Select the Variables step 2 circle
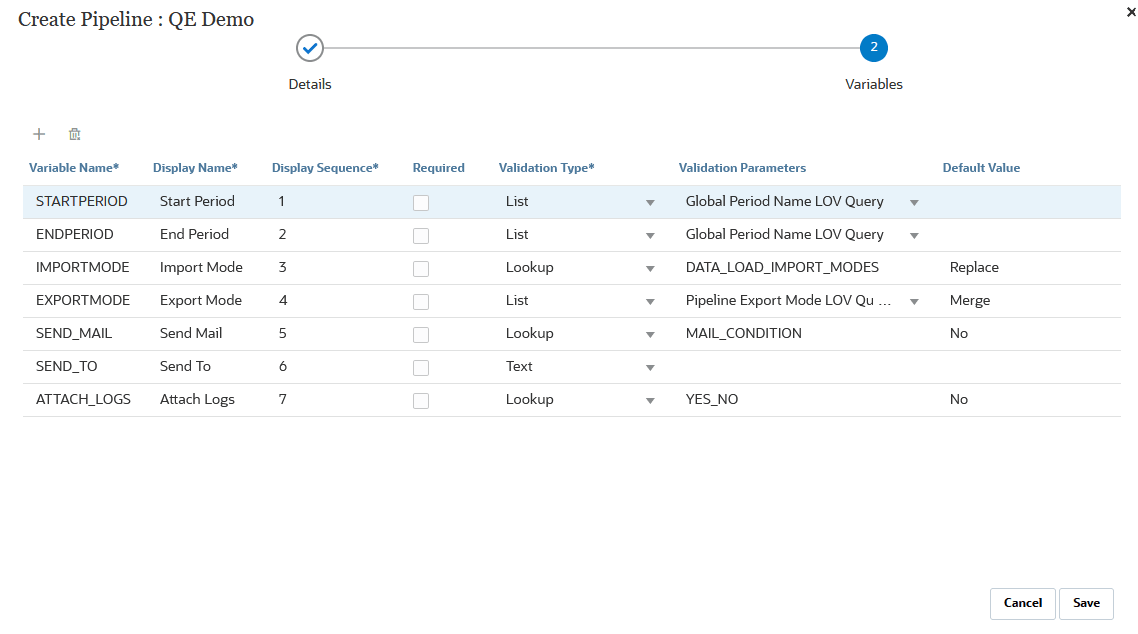 (873, 47)
